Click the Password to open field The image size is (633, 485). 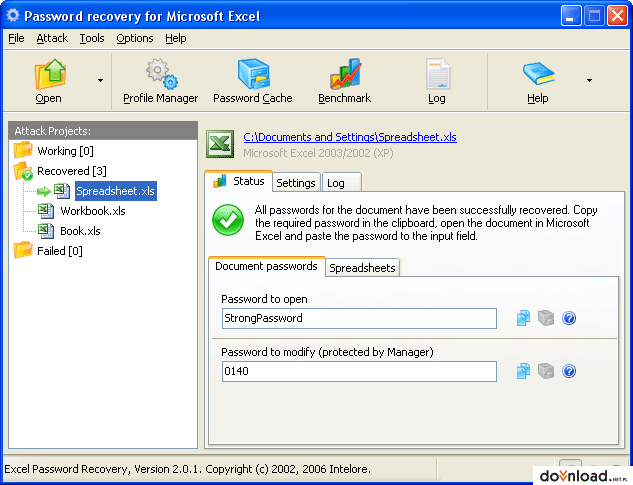click(359, 319)
